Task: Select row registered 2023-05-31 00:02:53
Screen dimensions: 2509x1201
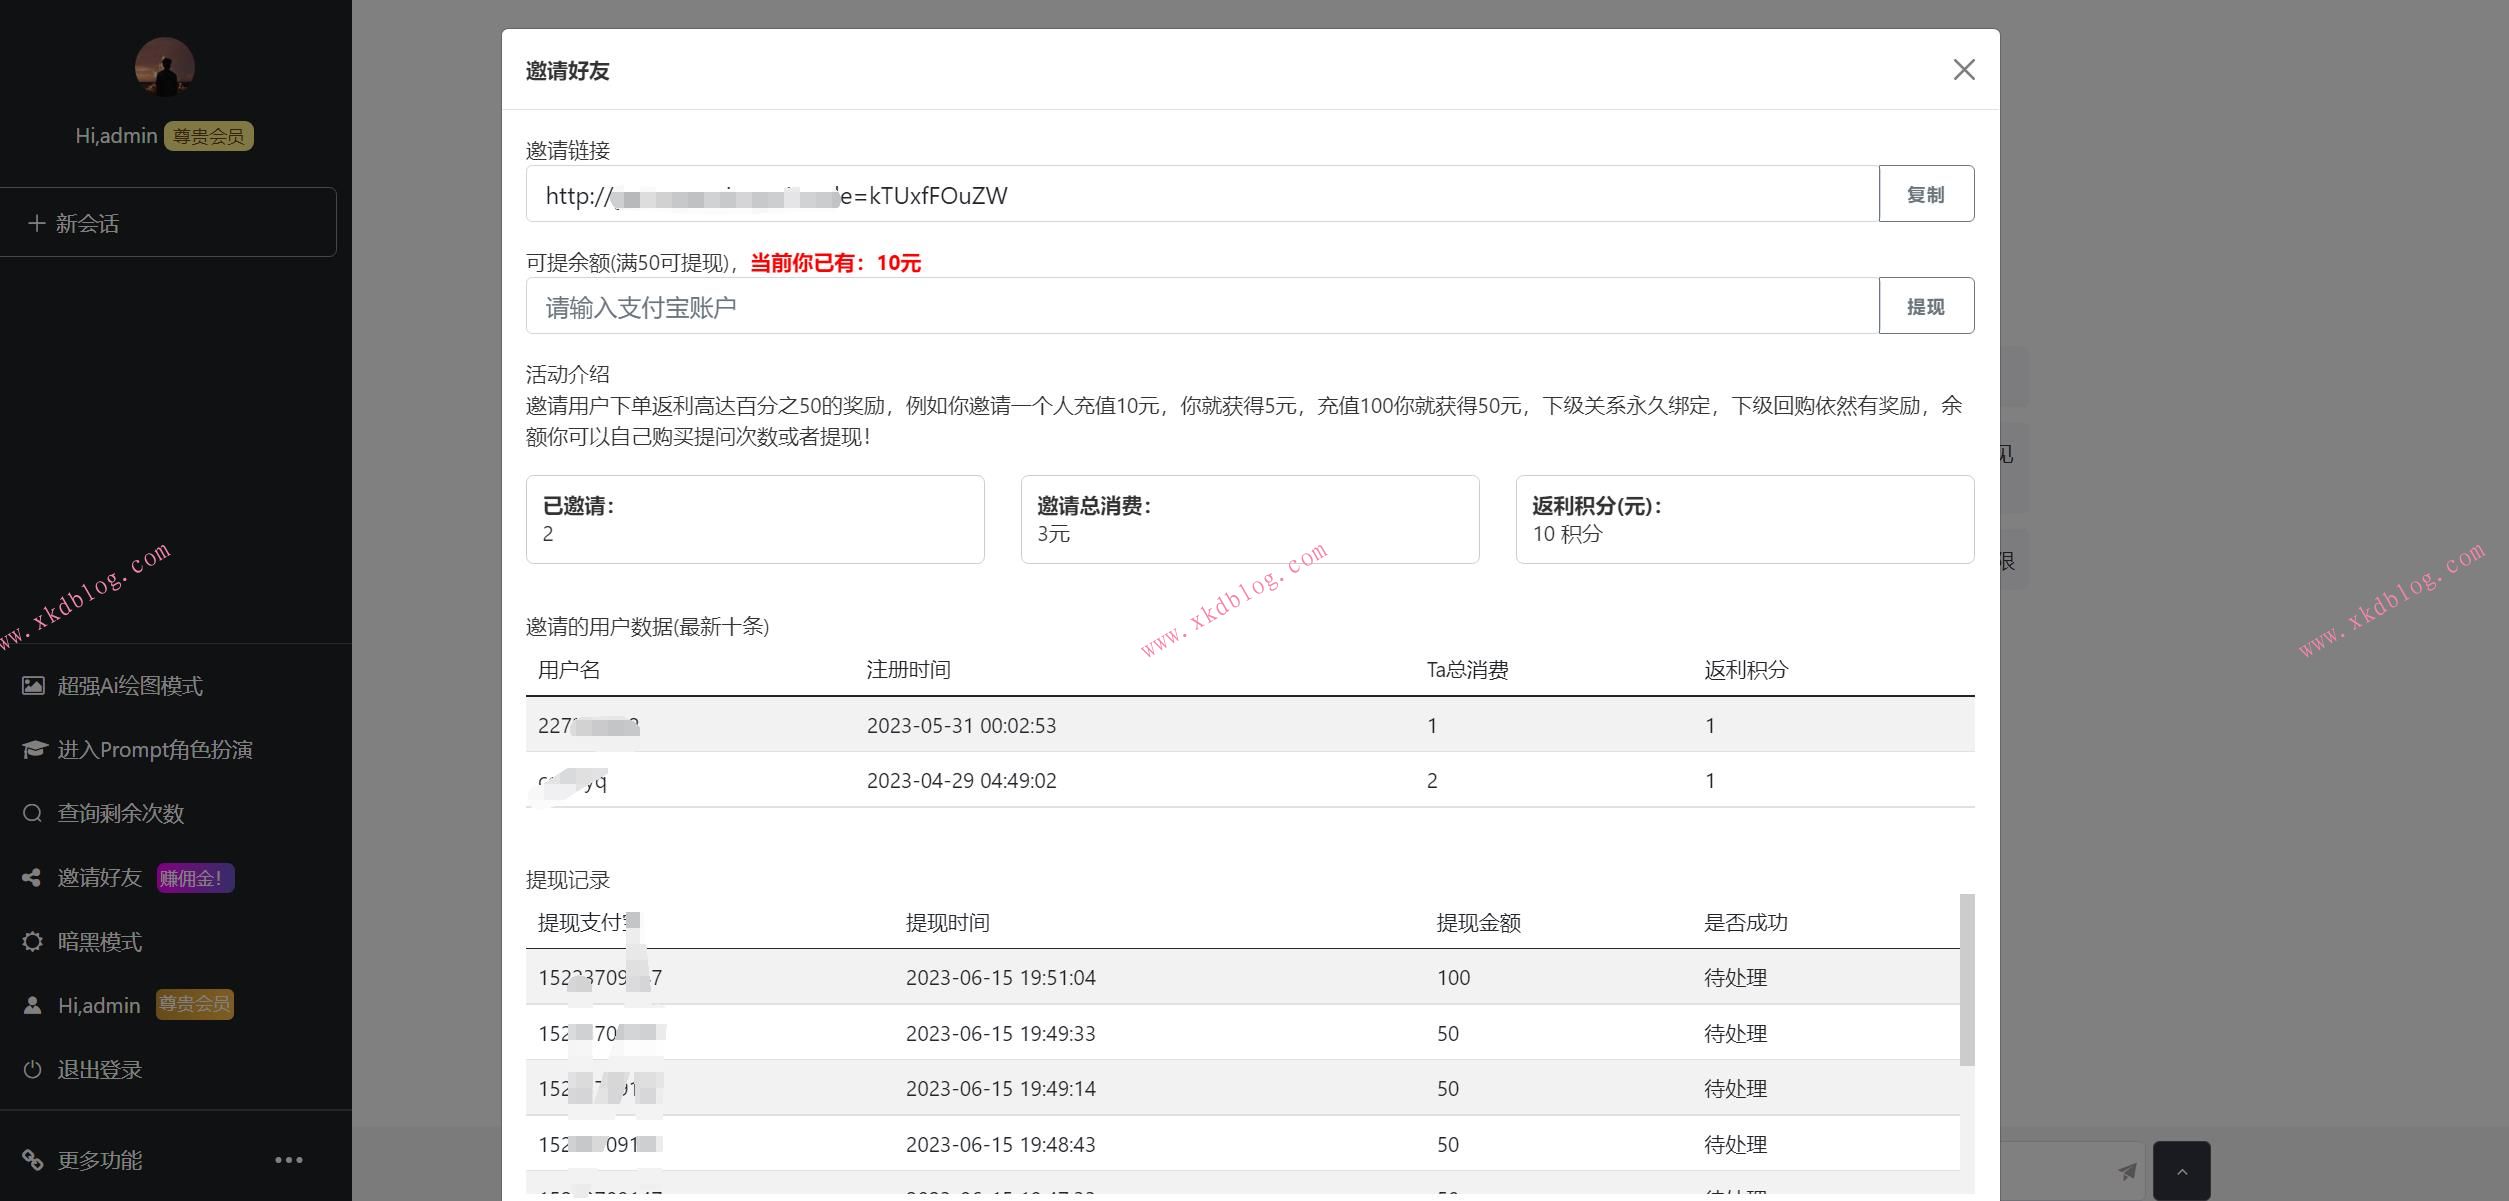Action: tap(1250, 725)
